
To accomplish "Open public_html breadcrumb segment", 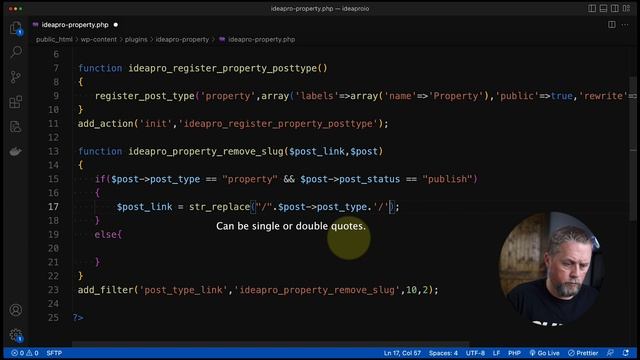I will (x=54, y=40).
